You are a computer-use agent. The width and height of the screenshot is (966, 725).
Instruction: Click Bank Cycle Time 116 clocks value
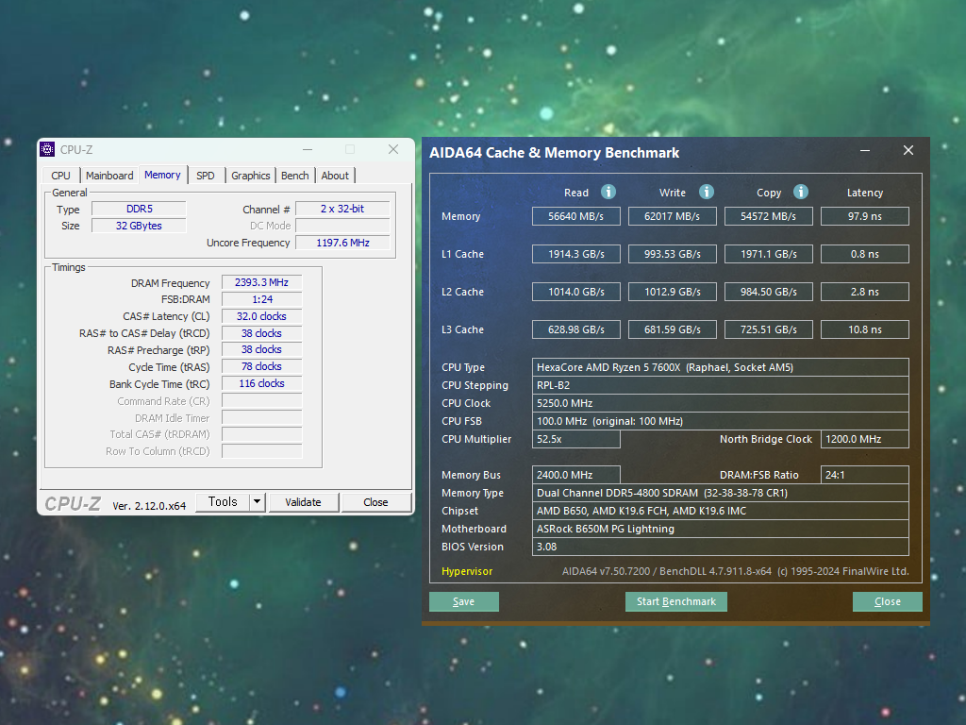[262, 384]
